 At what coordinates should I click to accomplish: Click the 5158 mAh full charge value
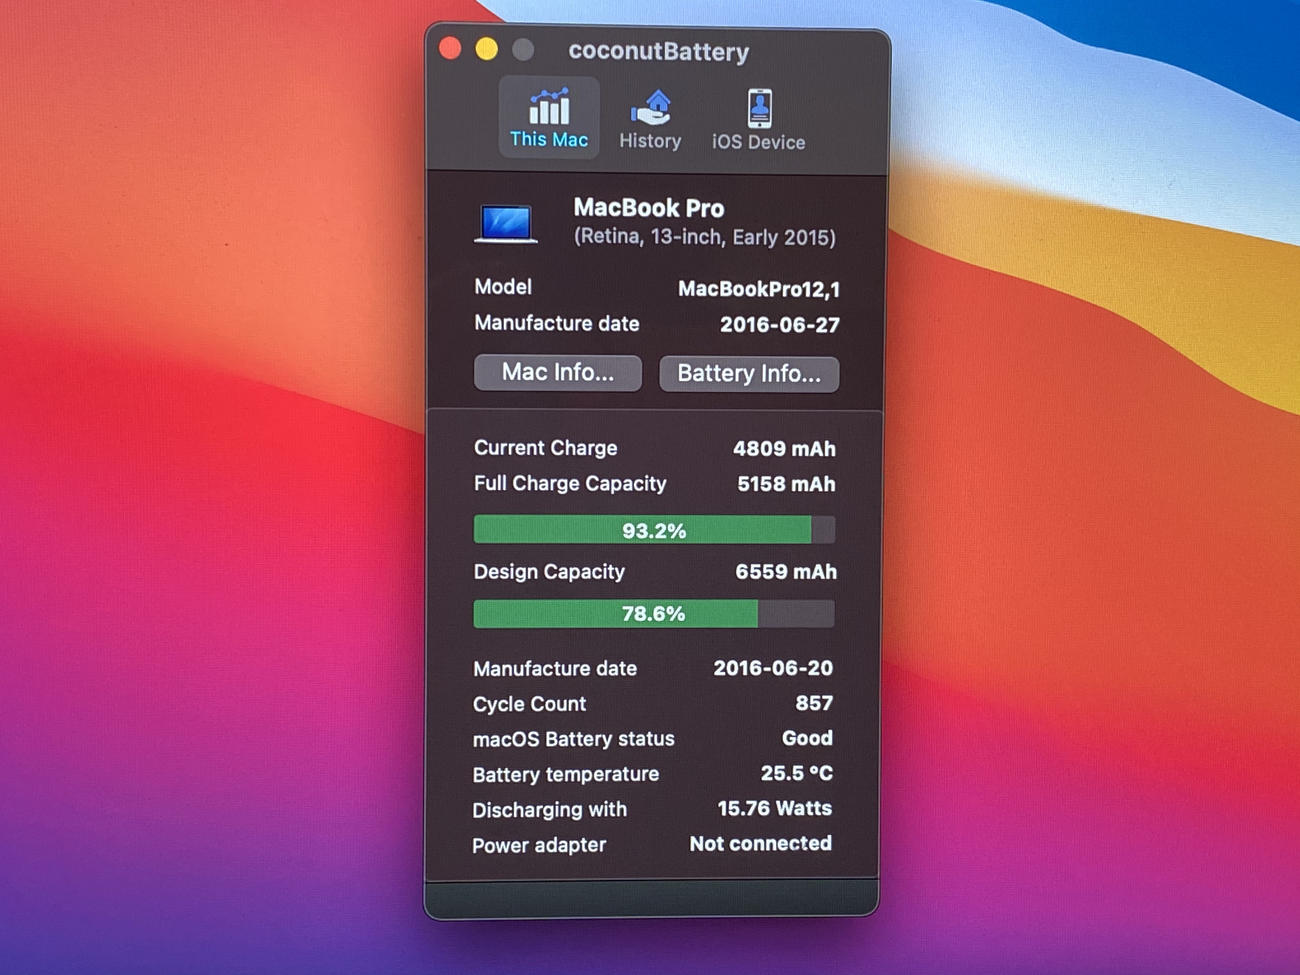tap(786, 484)
